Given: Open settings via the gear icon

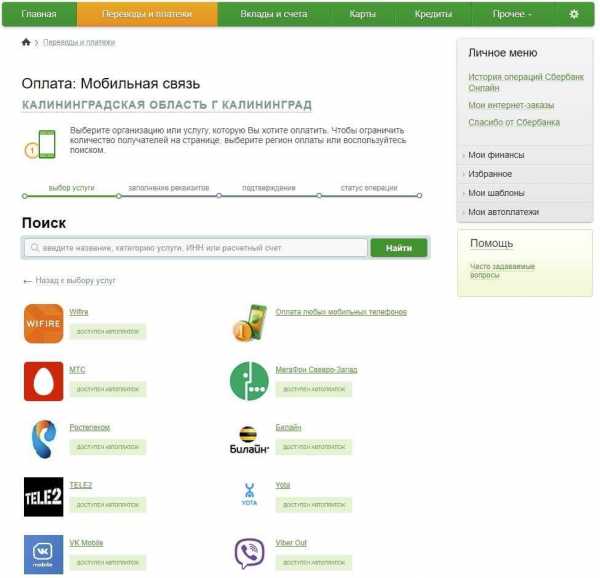Looking at the screenshot, I should click(x=573, y=14).
